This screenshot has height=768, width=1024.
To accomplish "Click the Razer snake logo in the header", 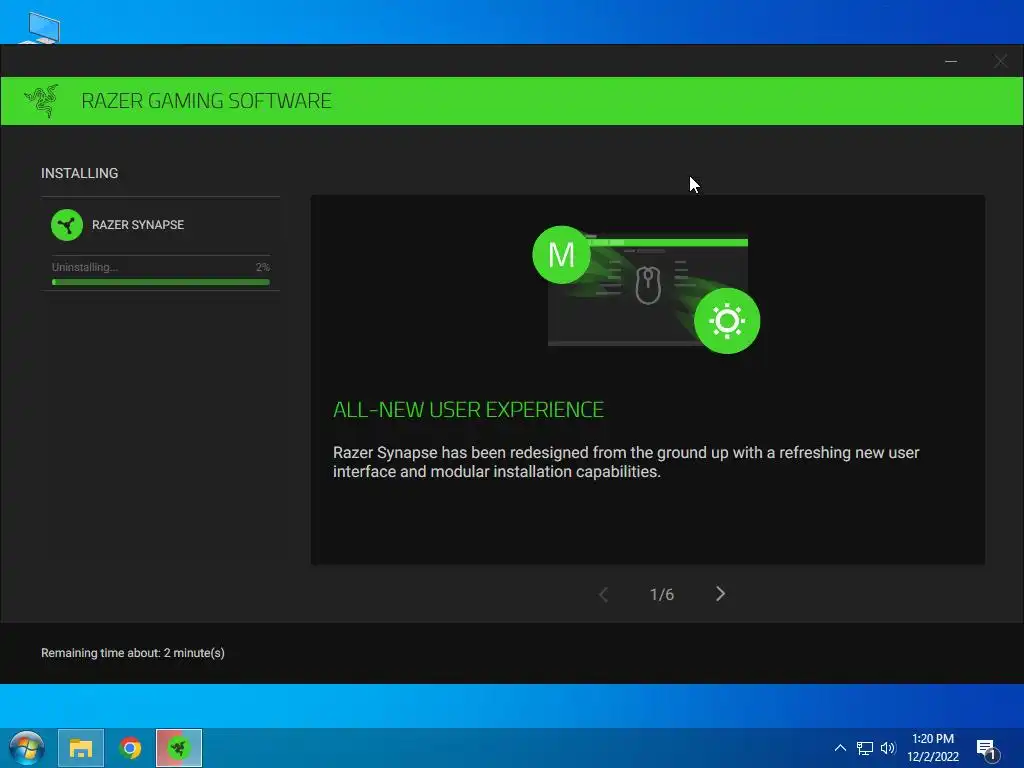I will 42,101.
